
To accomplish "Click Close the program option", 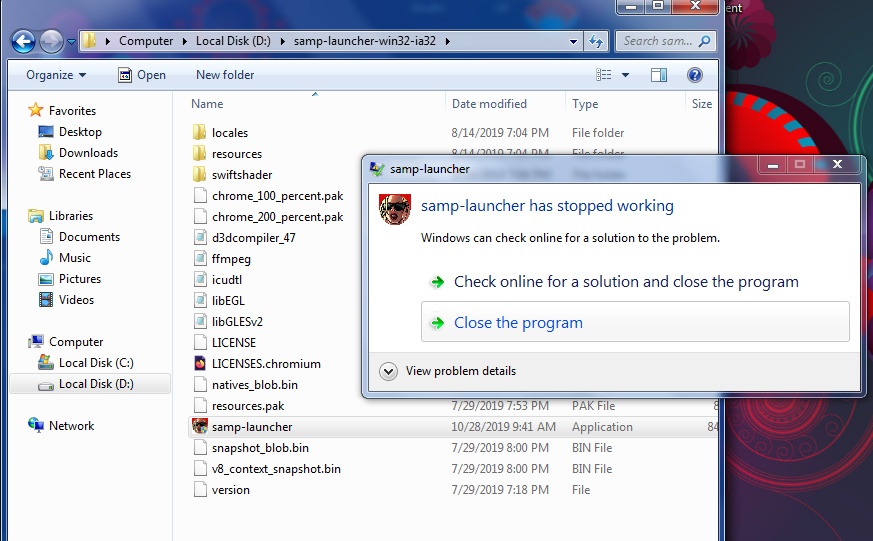I will (635, 322).
